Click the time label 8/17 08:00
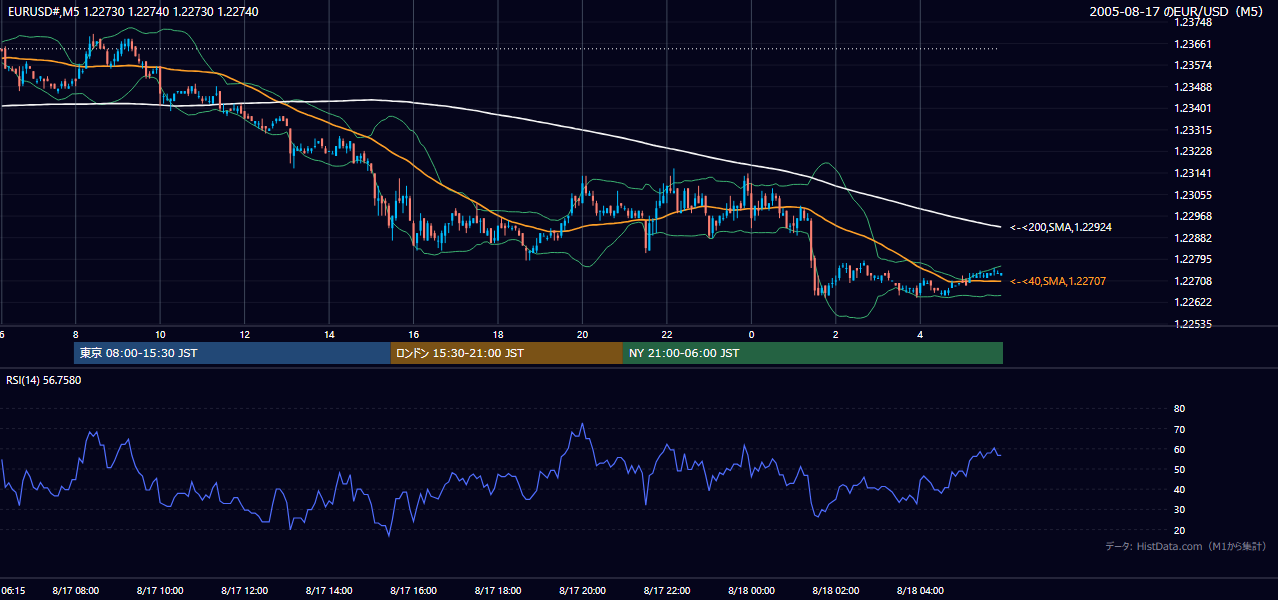Viewport: 1278px width, 600px height. click(x=75, y=591)
